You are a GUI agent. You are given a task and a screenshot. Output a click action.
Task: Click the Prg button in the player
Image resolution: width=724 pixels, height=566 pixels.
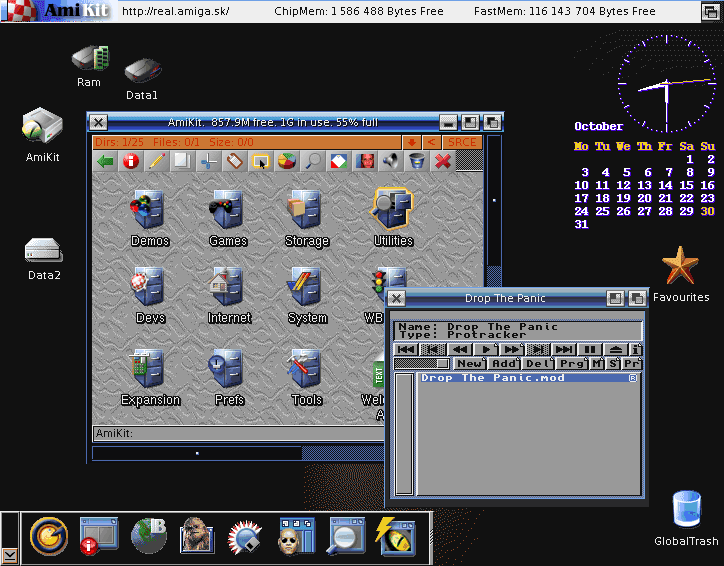pos(573,363)
